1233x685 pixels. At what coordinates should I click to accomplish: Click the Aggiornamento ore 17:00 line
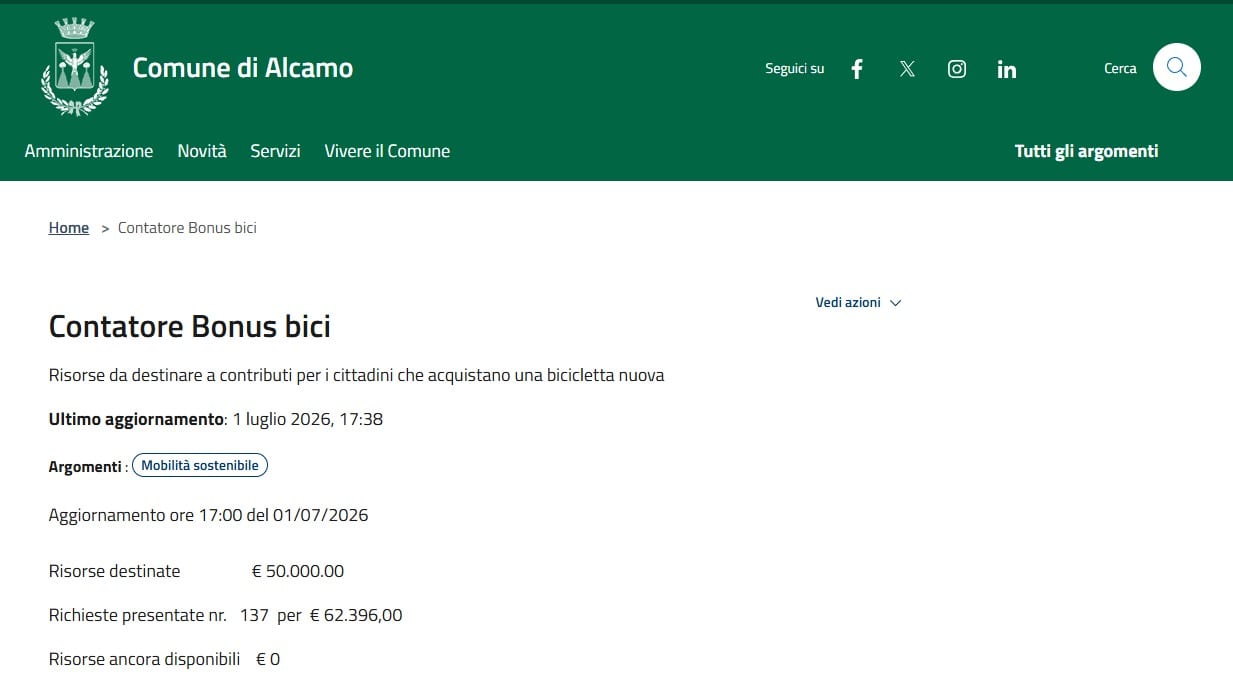(209, 515)
